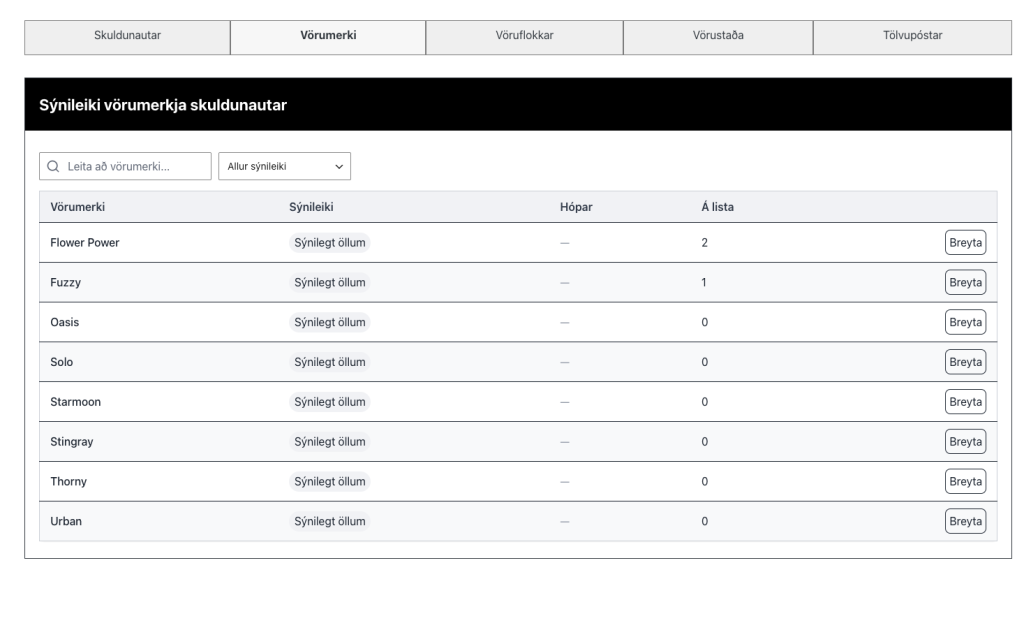Open the Vörustaða tab
Viewport: 1024px width, 637px height.
click(x=718, y=37)
